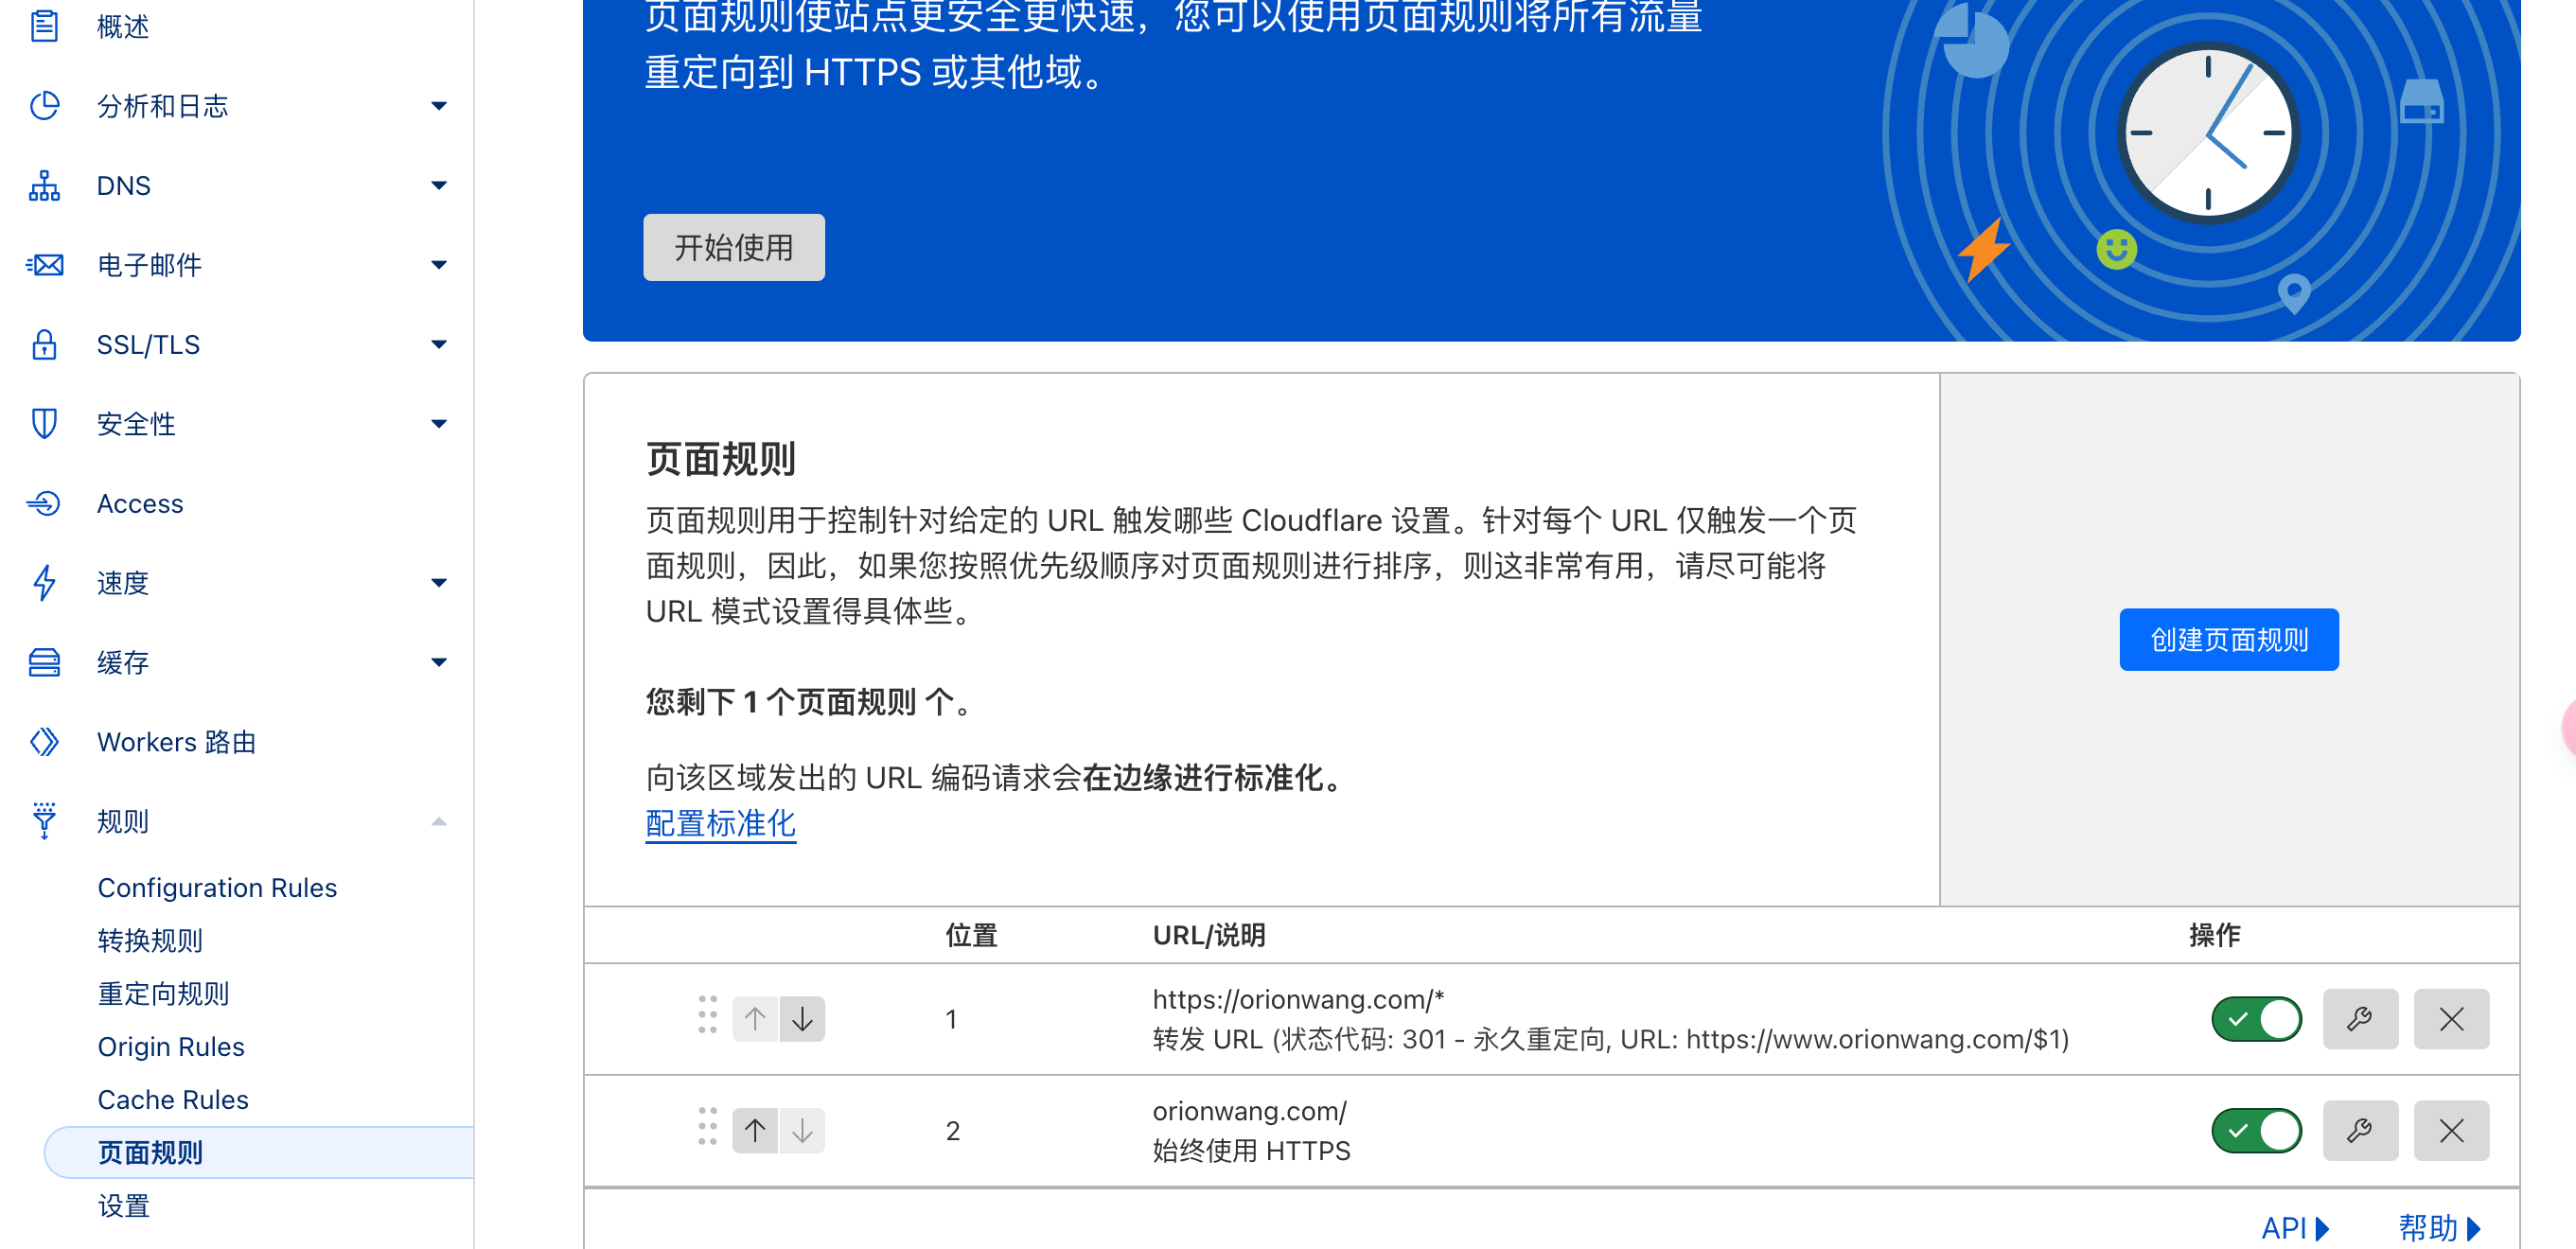This screenshot has height=1249, width=2576.
Task: Move rule 1 down with arrow icon
Action: (802, 1019)
